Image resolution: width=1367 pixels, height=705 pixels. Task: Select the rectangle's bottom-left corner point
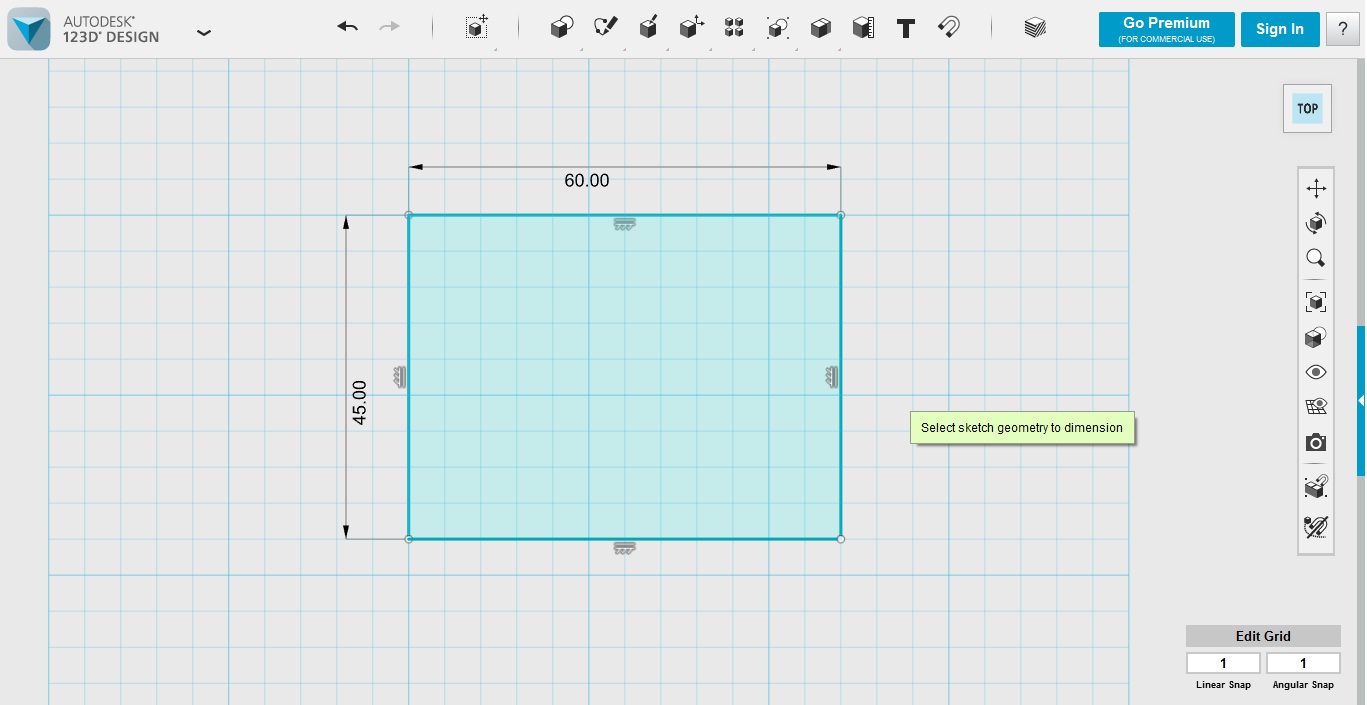tap(408, 539)
